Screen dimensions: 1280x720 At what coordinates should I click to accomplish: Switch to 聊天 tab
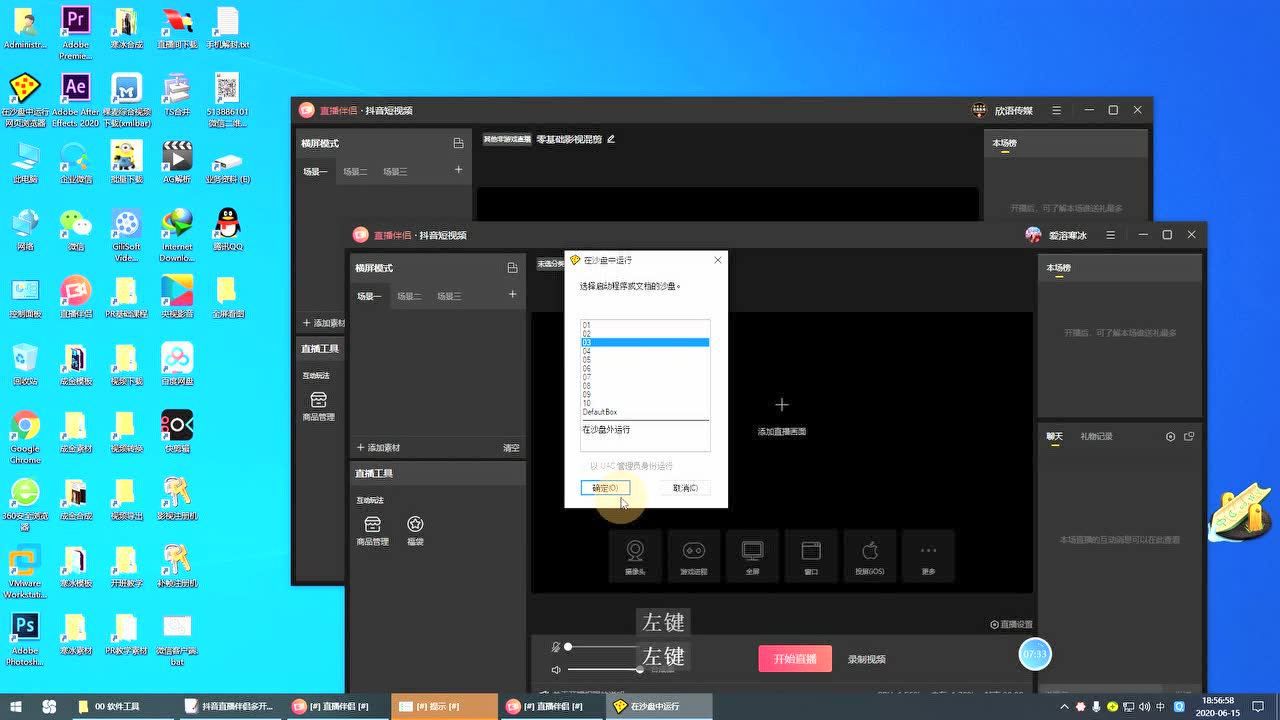[x=1054, y=437]
